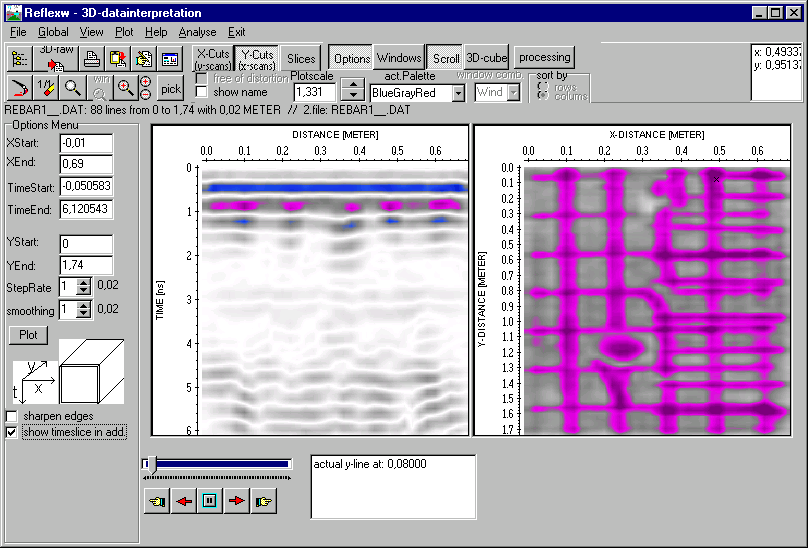Click the 1/1 reset scale icon

46,88
